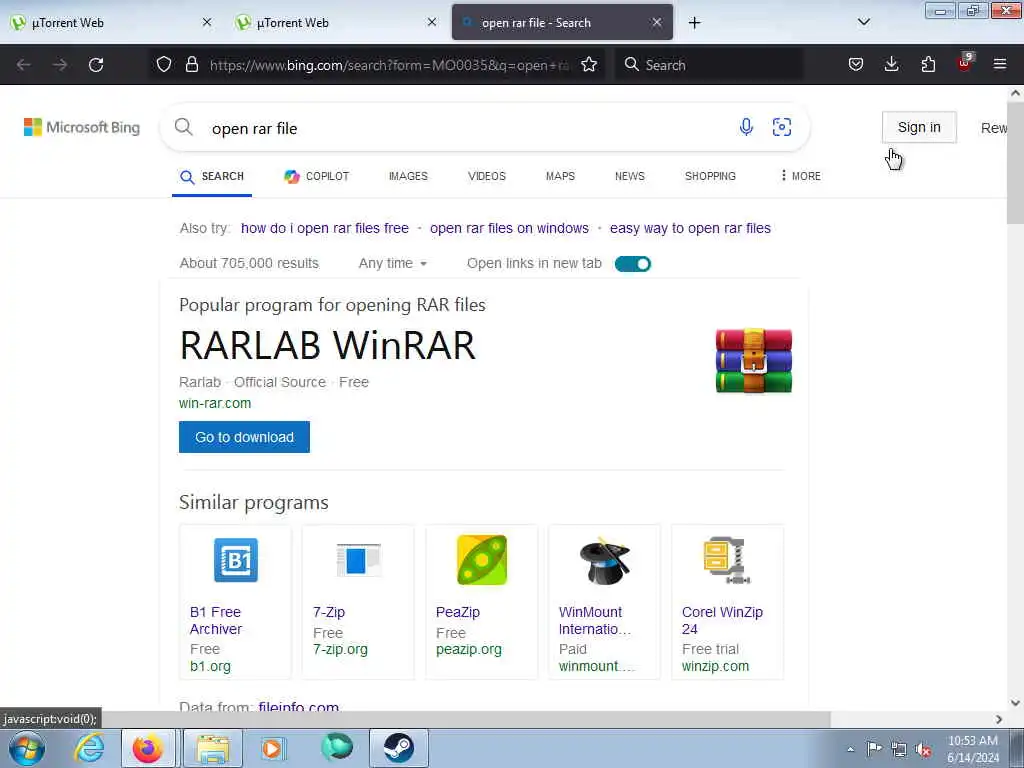Click the Bing search magnifier icon
The image size is (1024, 768).
click(x=184, y=127)
